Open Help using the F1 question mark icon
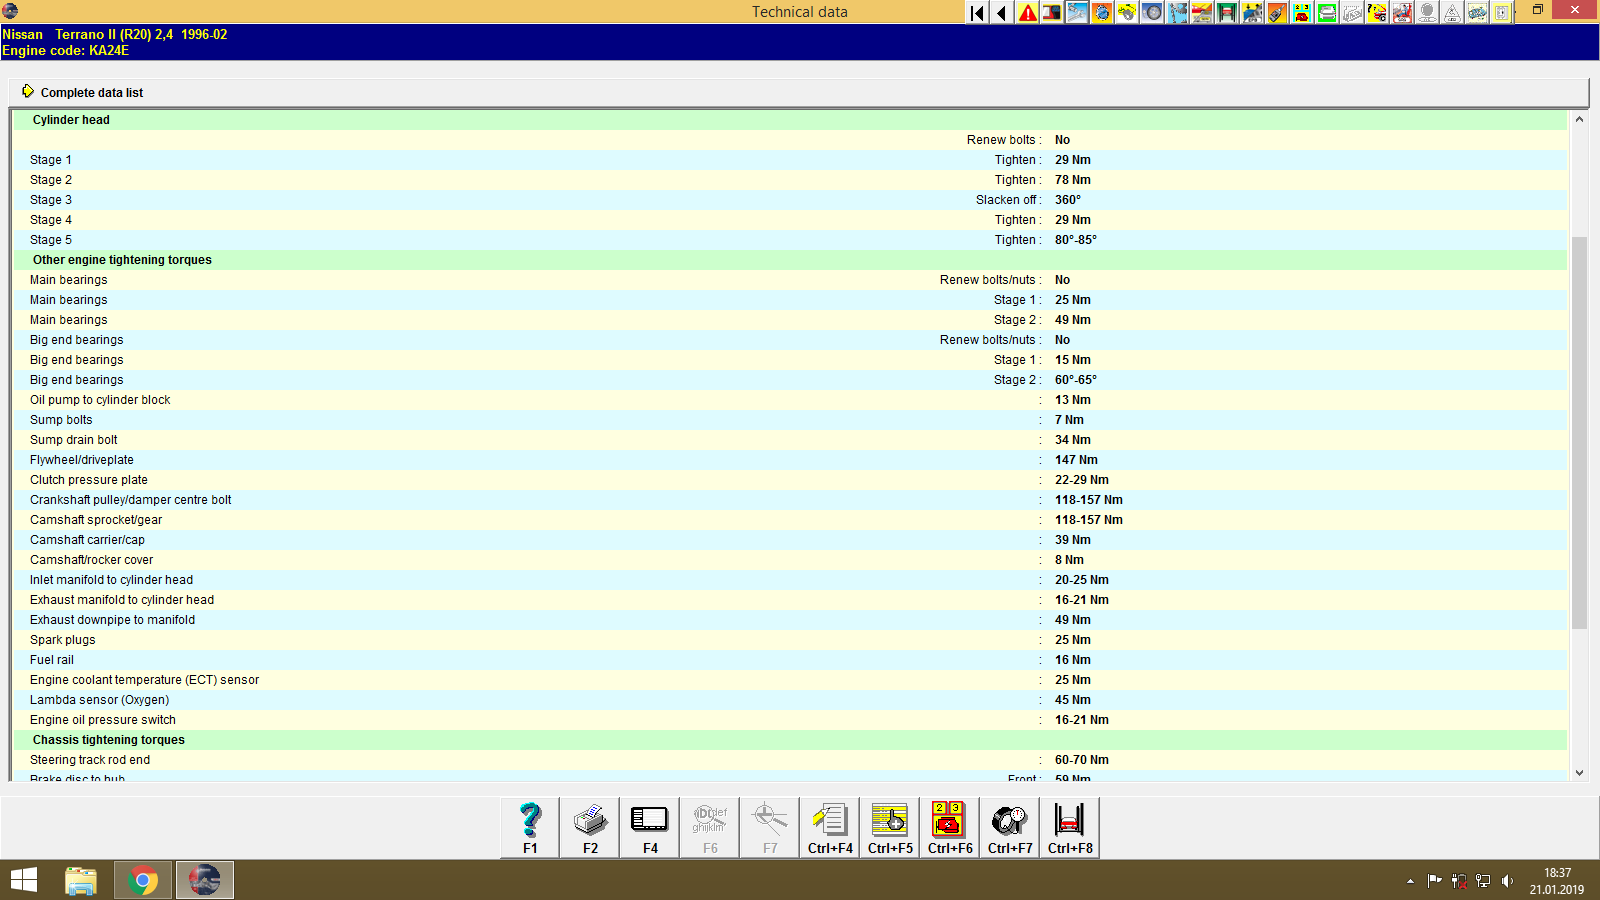The width and height of the screenshot is (1600, 900). tap(529, 826)
